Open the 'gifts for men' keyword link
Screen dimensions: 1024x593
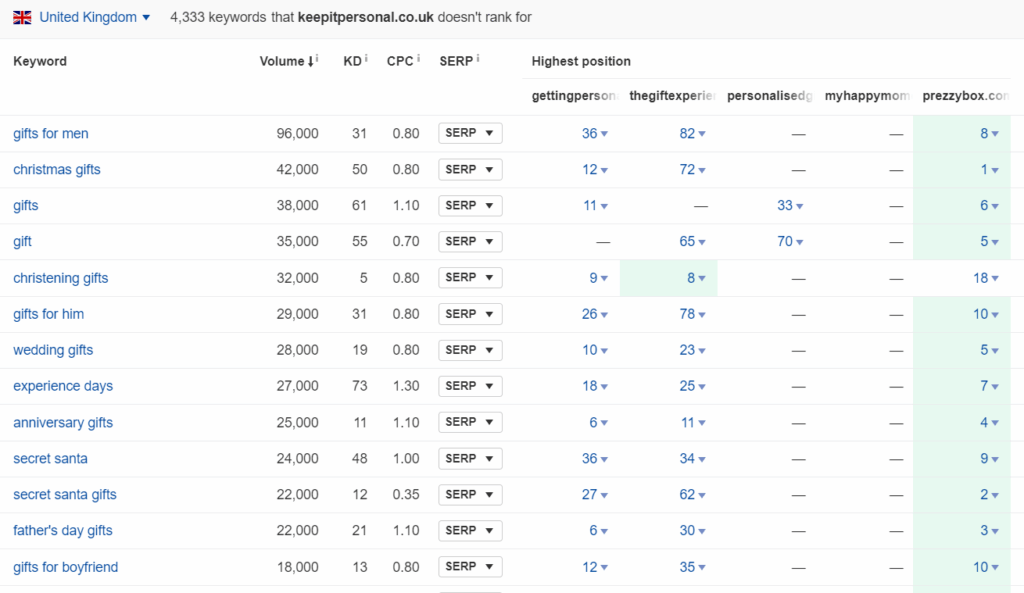(50, 134)
